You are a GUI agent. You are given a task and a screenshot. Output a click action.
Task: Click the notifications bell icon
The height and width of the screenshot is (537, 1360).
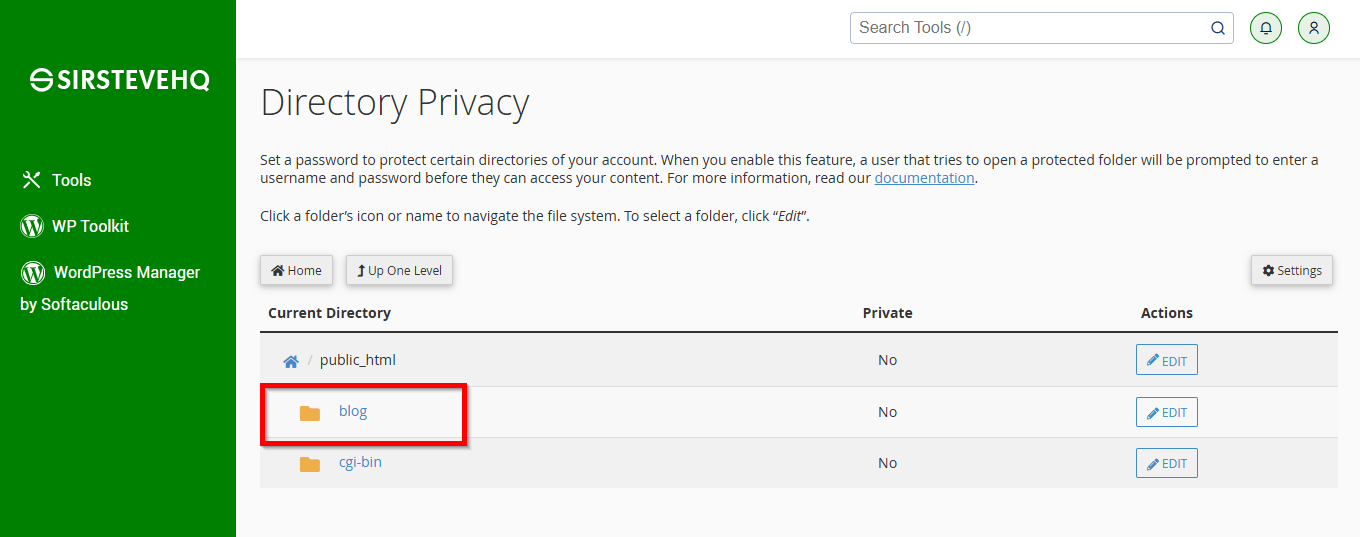tap(1266, 28)
